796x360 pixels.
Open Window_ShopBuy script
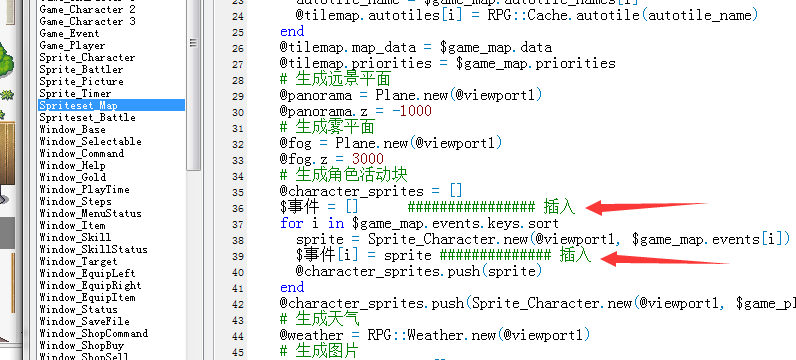81,345
